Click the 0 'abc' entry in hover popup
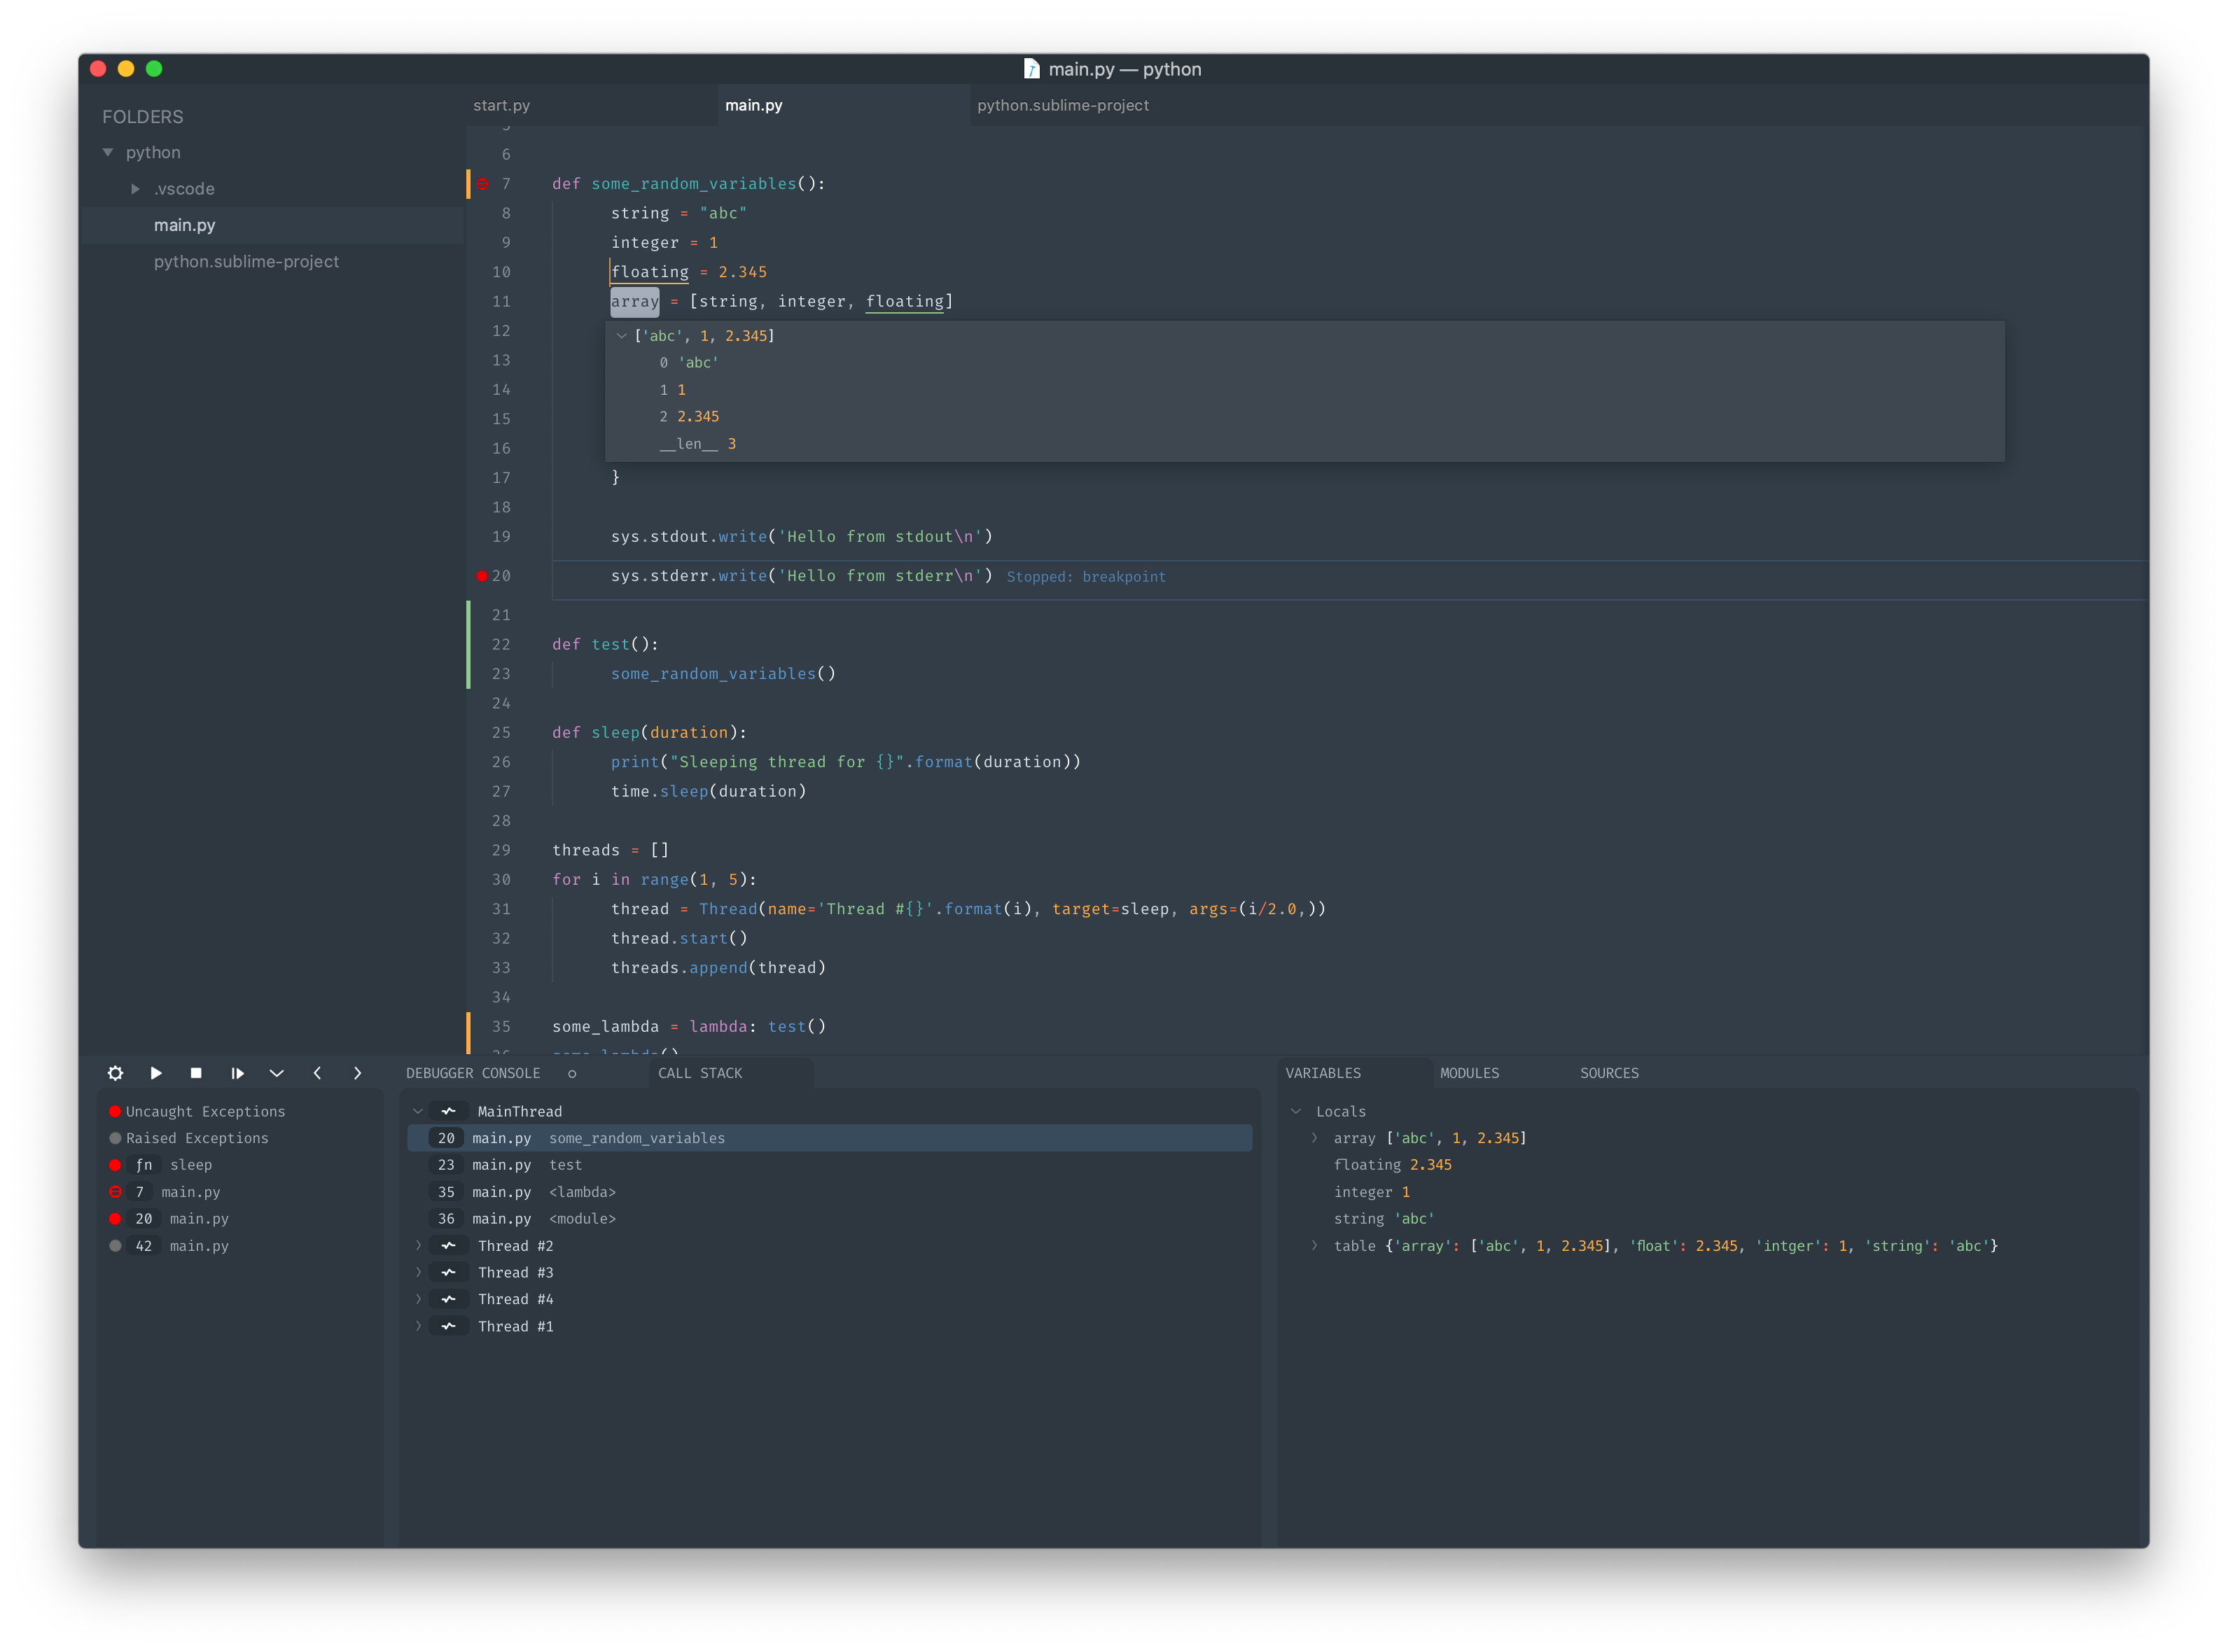 688,363
